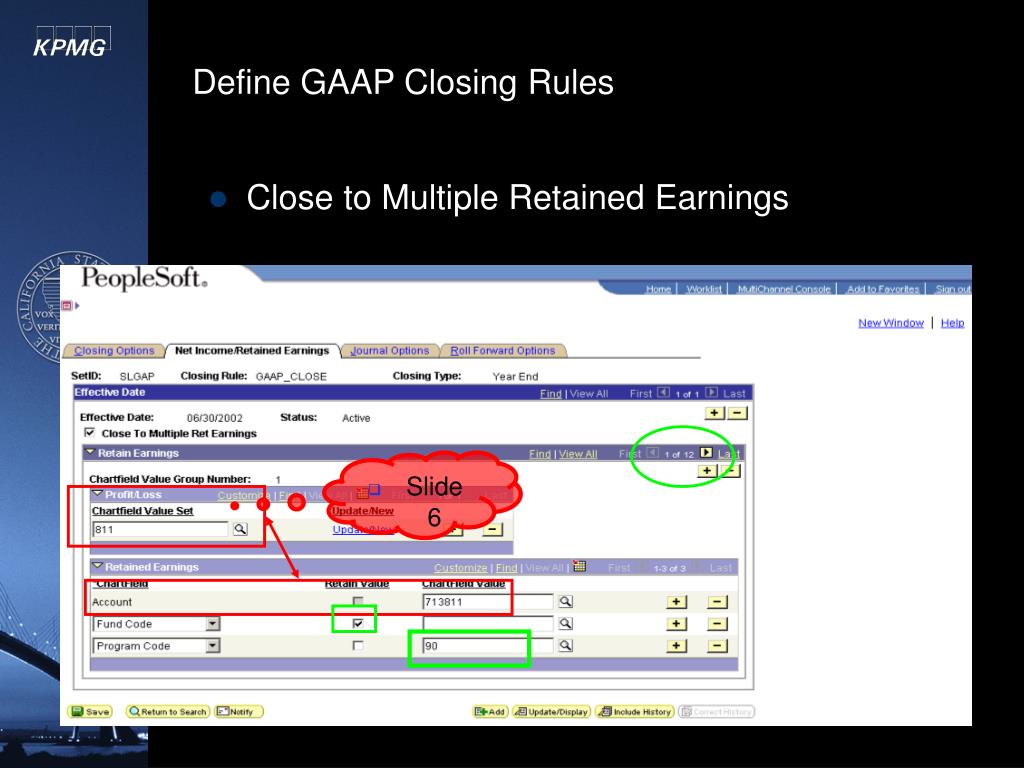Click Save button
Screen dimensions: 1024x768
pyautogui.click(x=90, y=711)
